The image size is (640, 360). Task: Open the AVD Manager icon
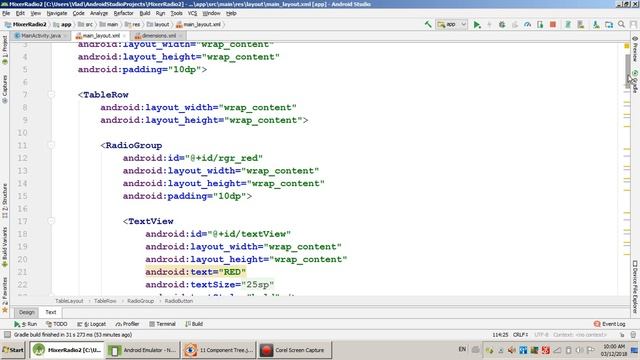[580, 24]
